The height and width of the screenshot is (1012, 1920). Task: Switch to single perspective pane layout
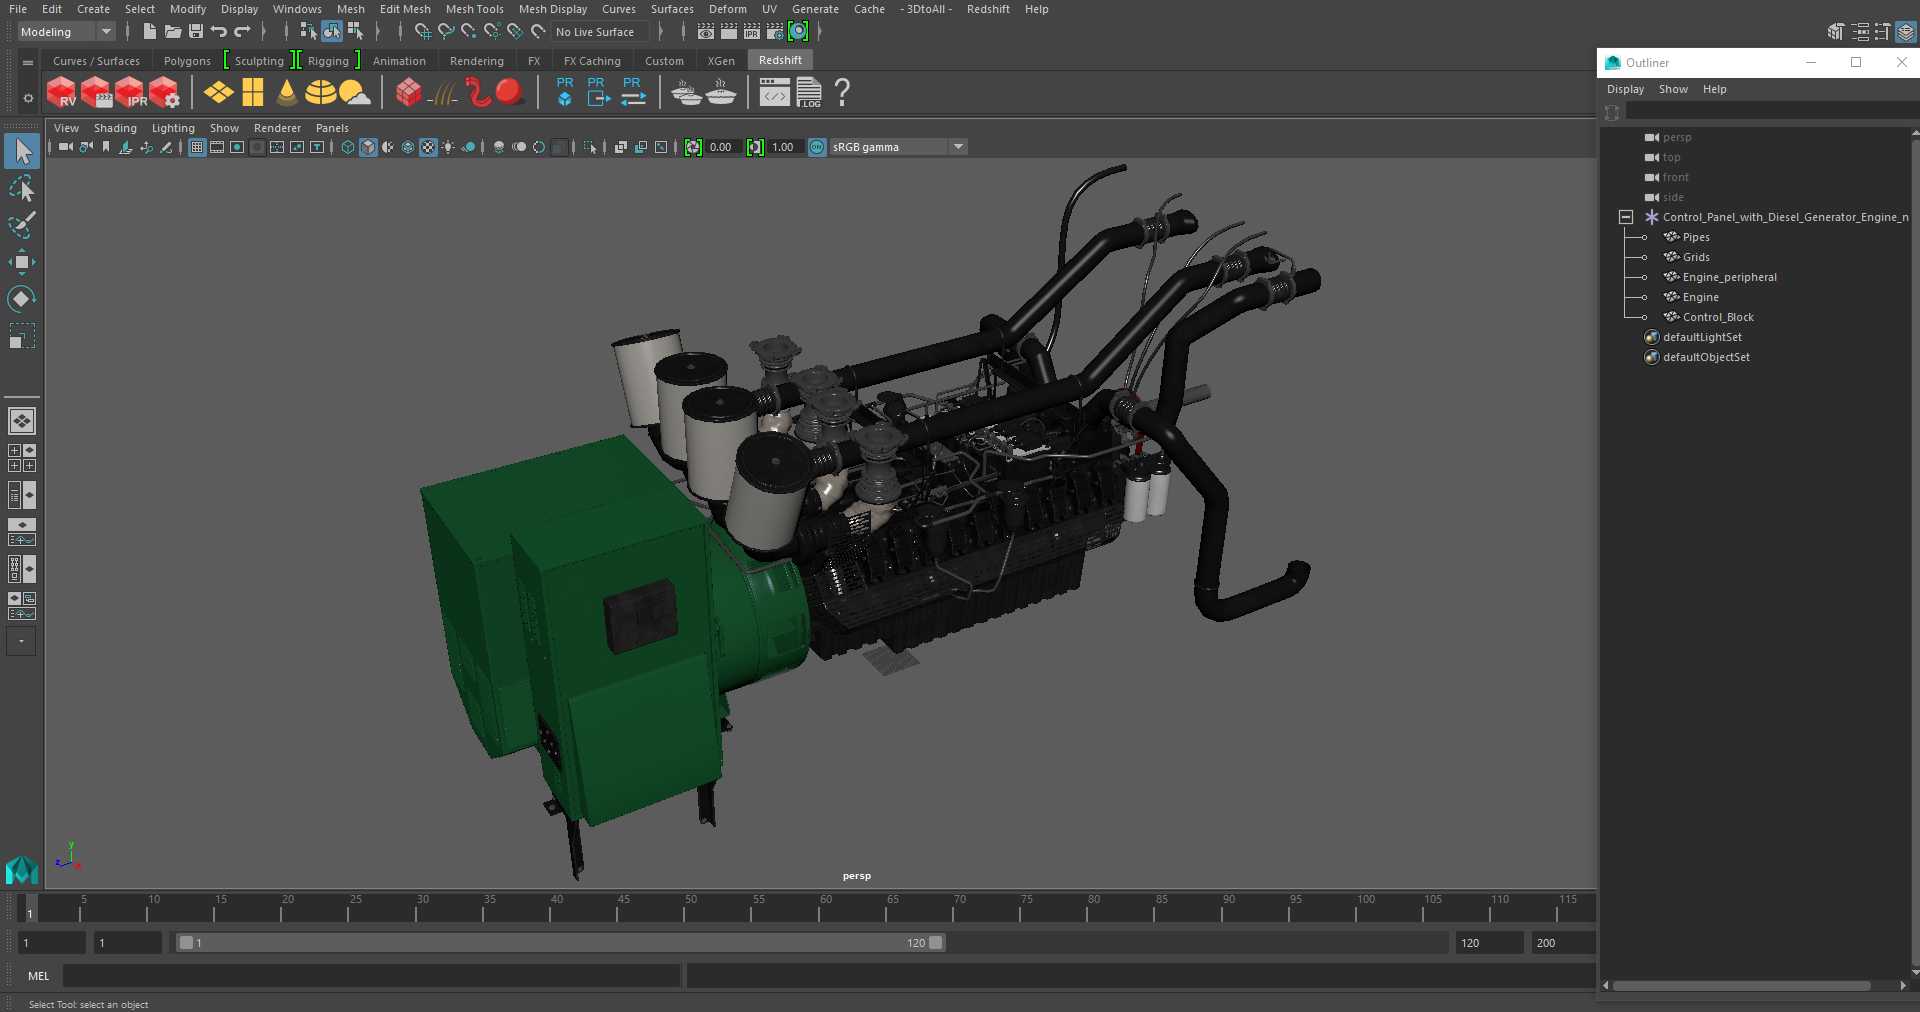click(x=22, y=421)
